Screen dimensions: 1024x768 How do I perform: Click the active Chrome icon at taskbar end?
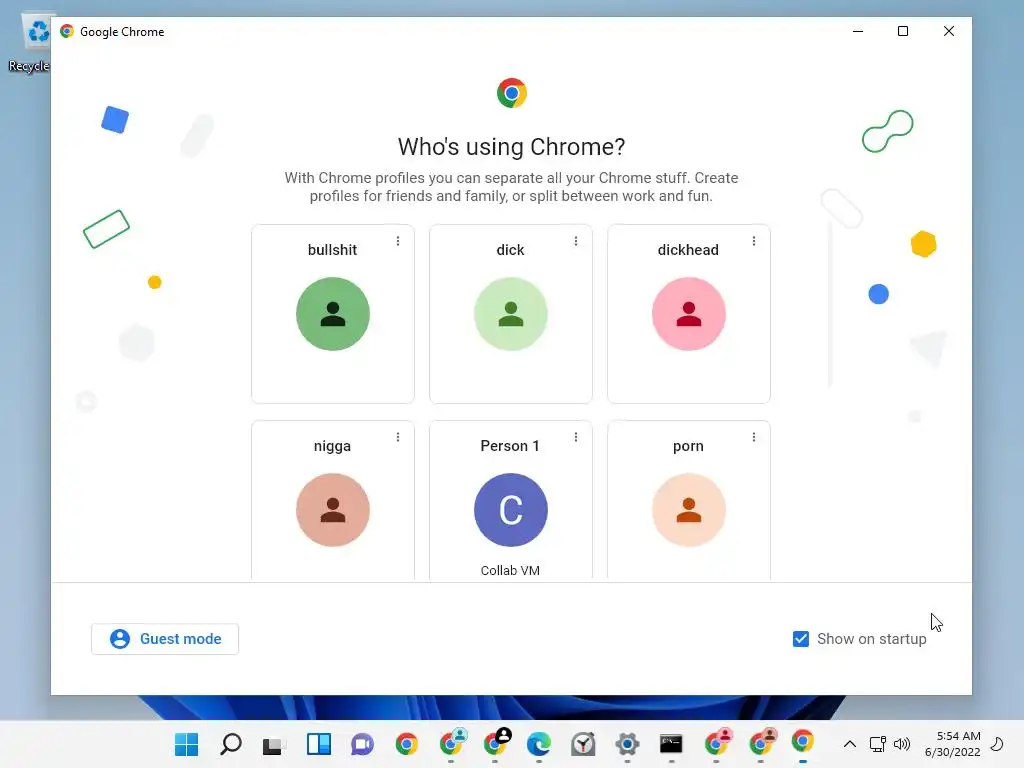(x=803, y=743)
